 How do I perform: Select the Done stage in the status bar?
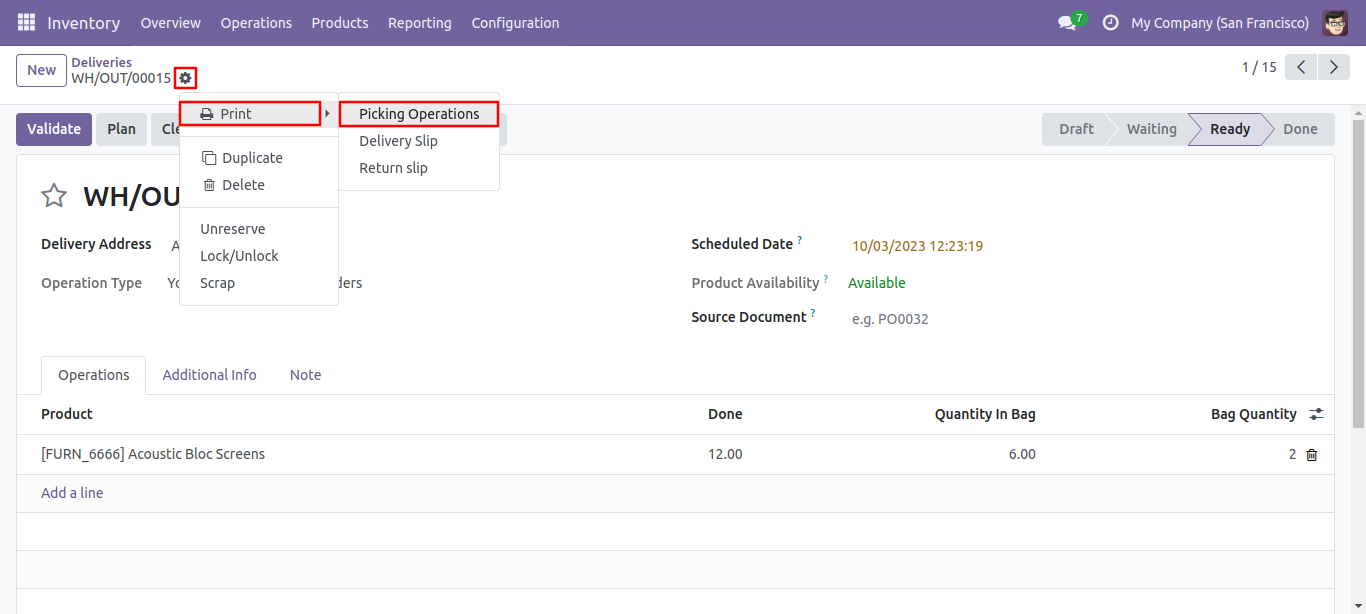1300,129
